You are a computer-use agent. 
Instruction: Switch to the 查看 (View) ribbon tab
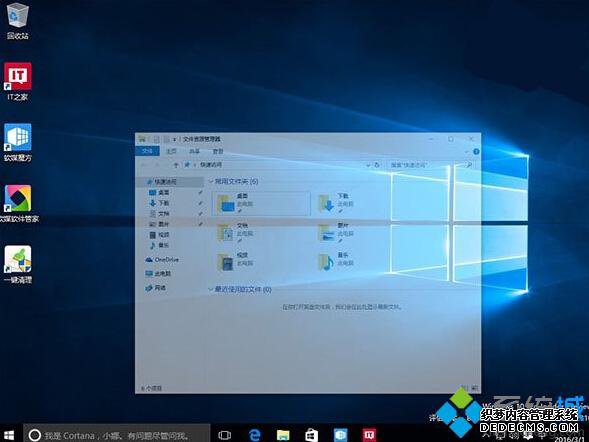pyautogui.click(x=218, y=151)
